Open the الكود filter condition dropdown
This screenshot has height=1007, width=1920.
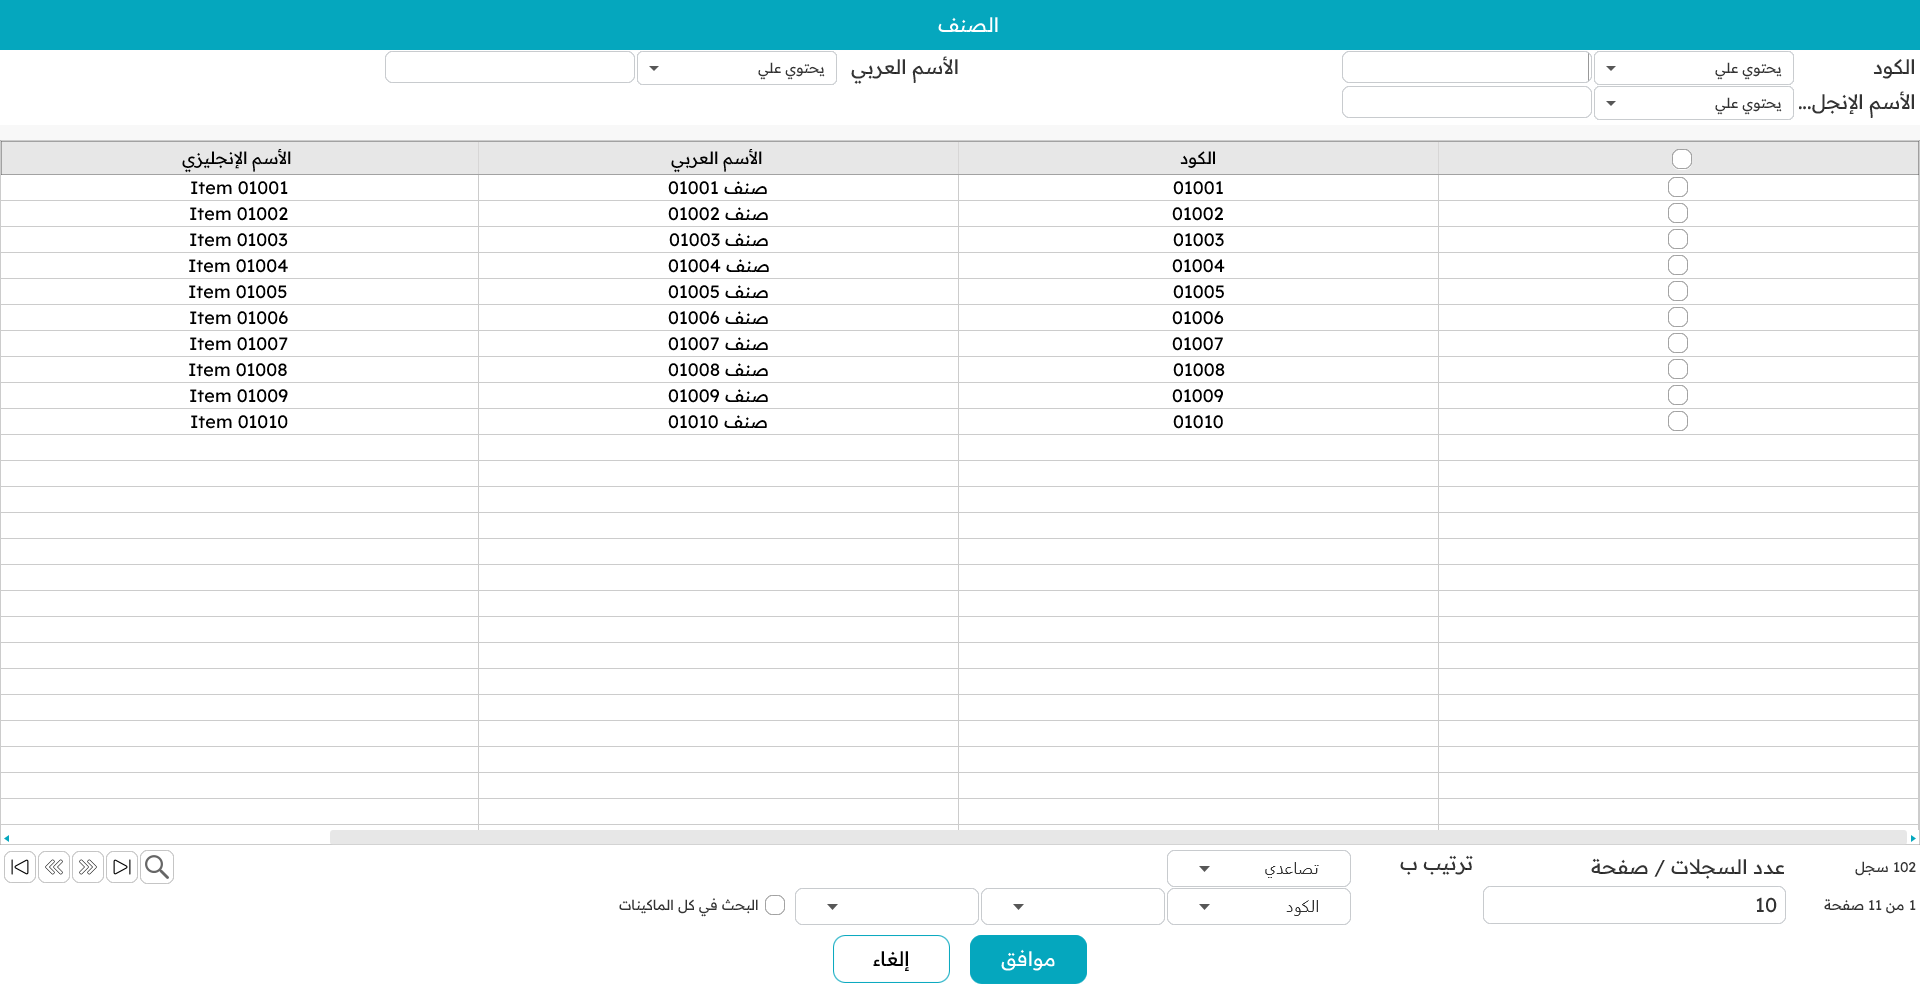[1693, 68]
